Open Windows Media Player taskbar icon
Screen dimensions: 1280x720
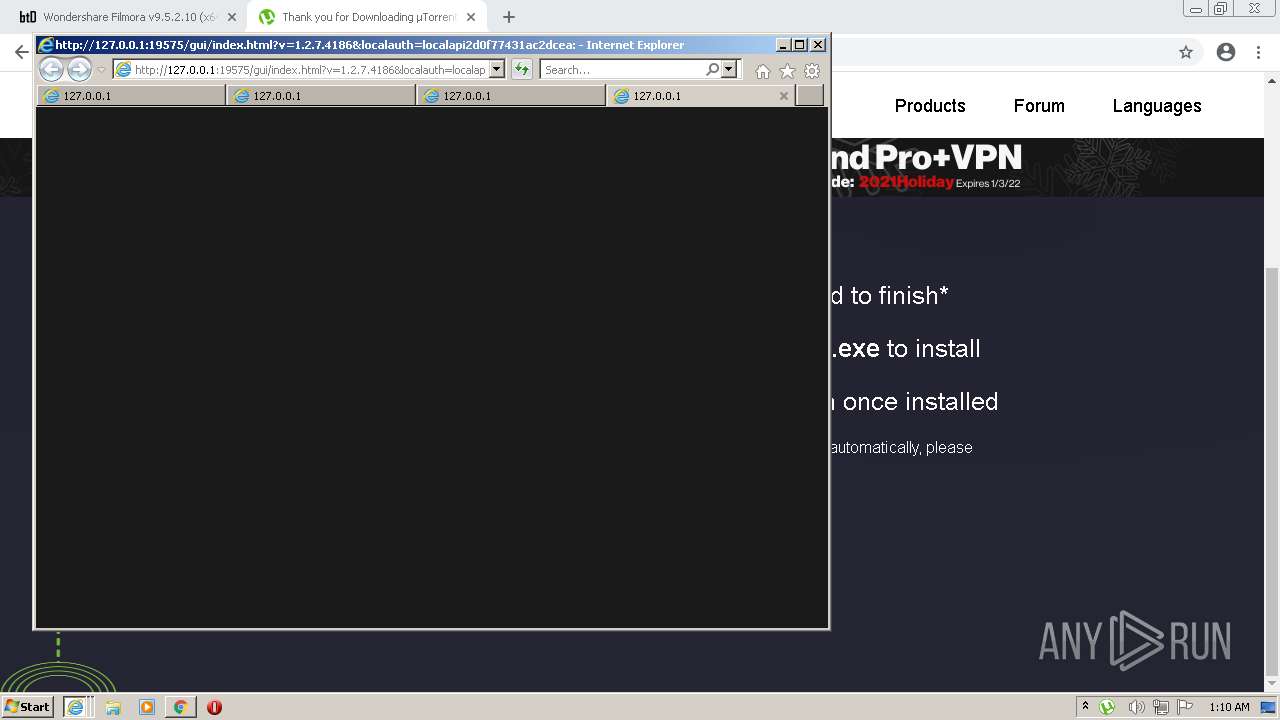(x=147, y=707)
